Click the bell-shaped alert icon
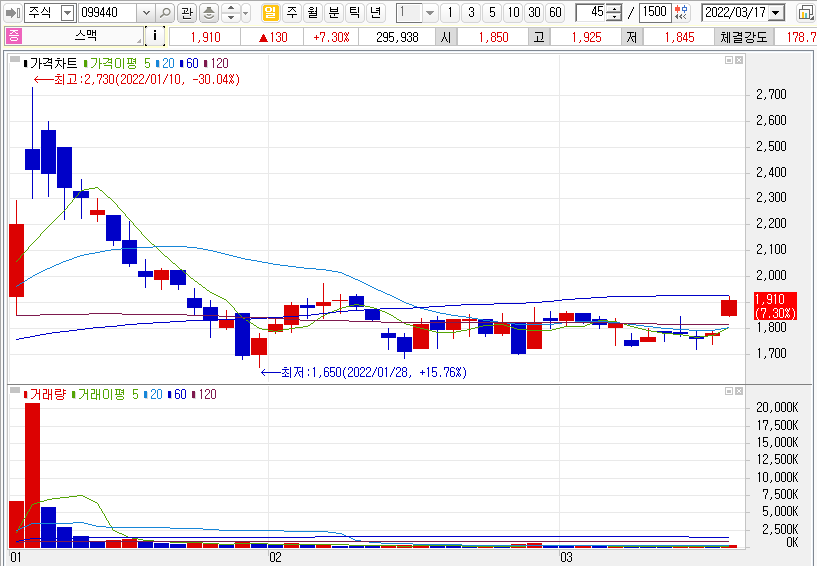The width and height of the screenshot is (817, 566). (x=208, y=13)
